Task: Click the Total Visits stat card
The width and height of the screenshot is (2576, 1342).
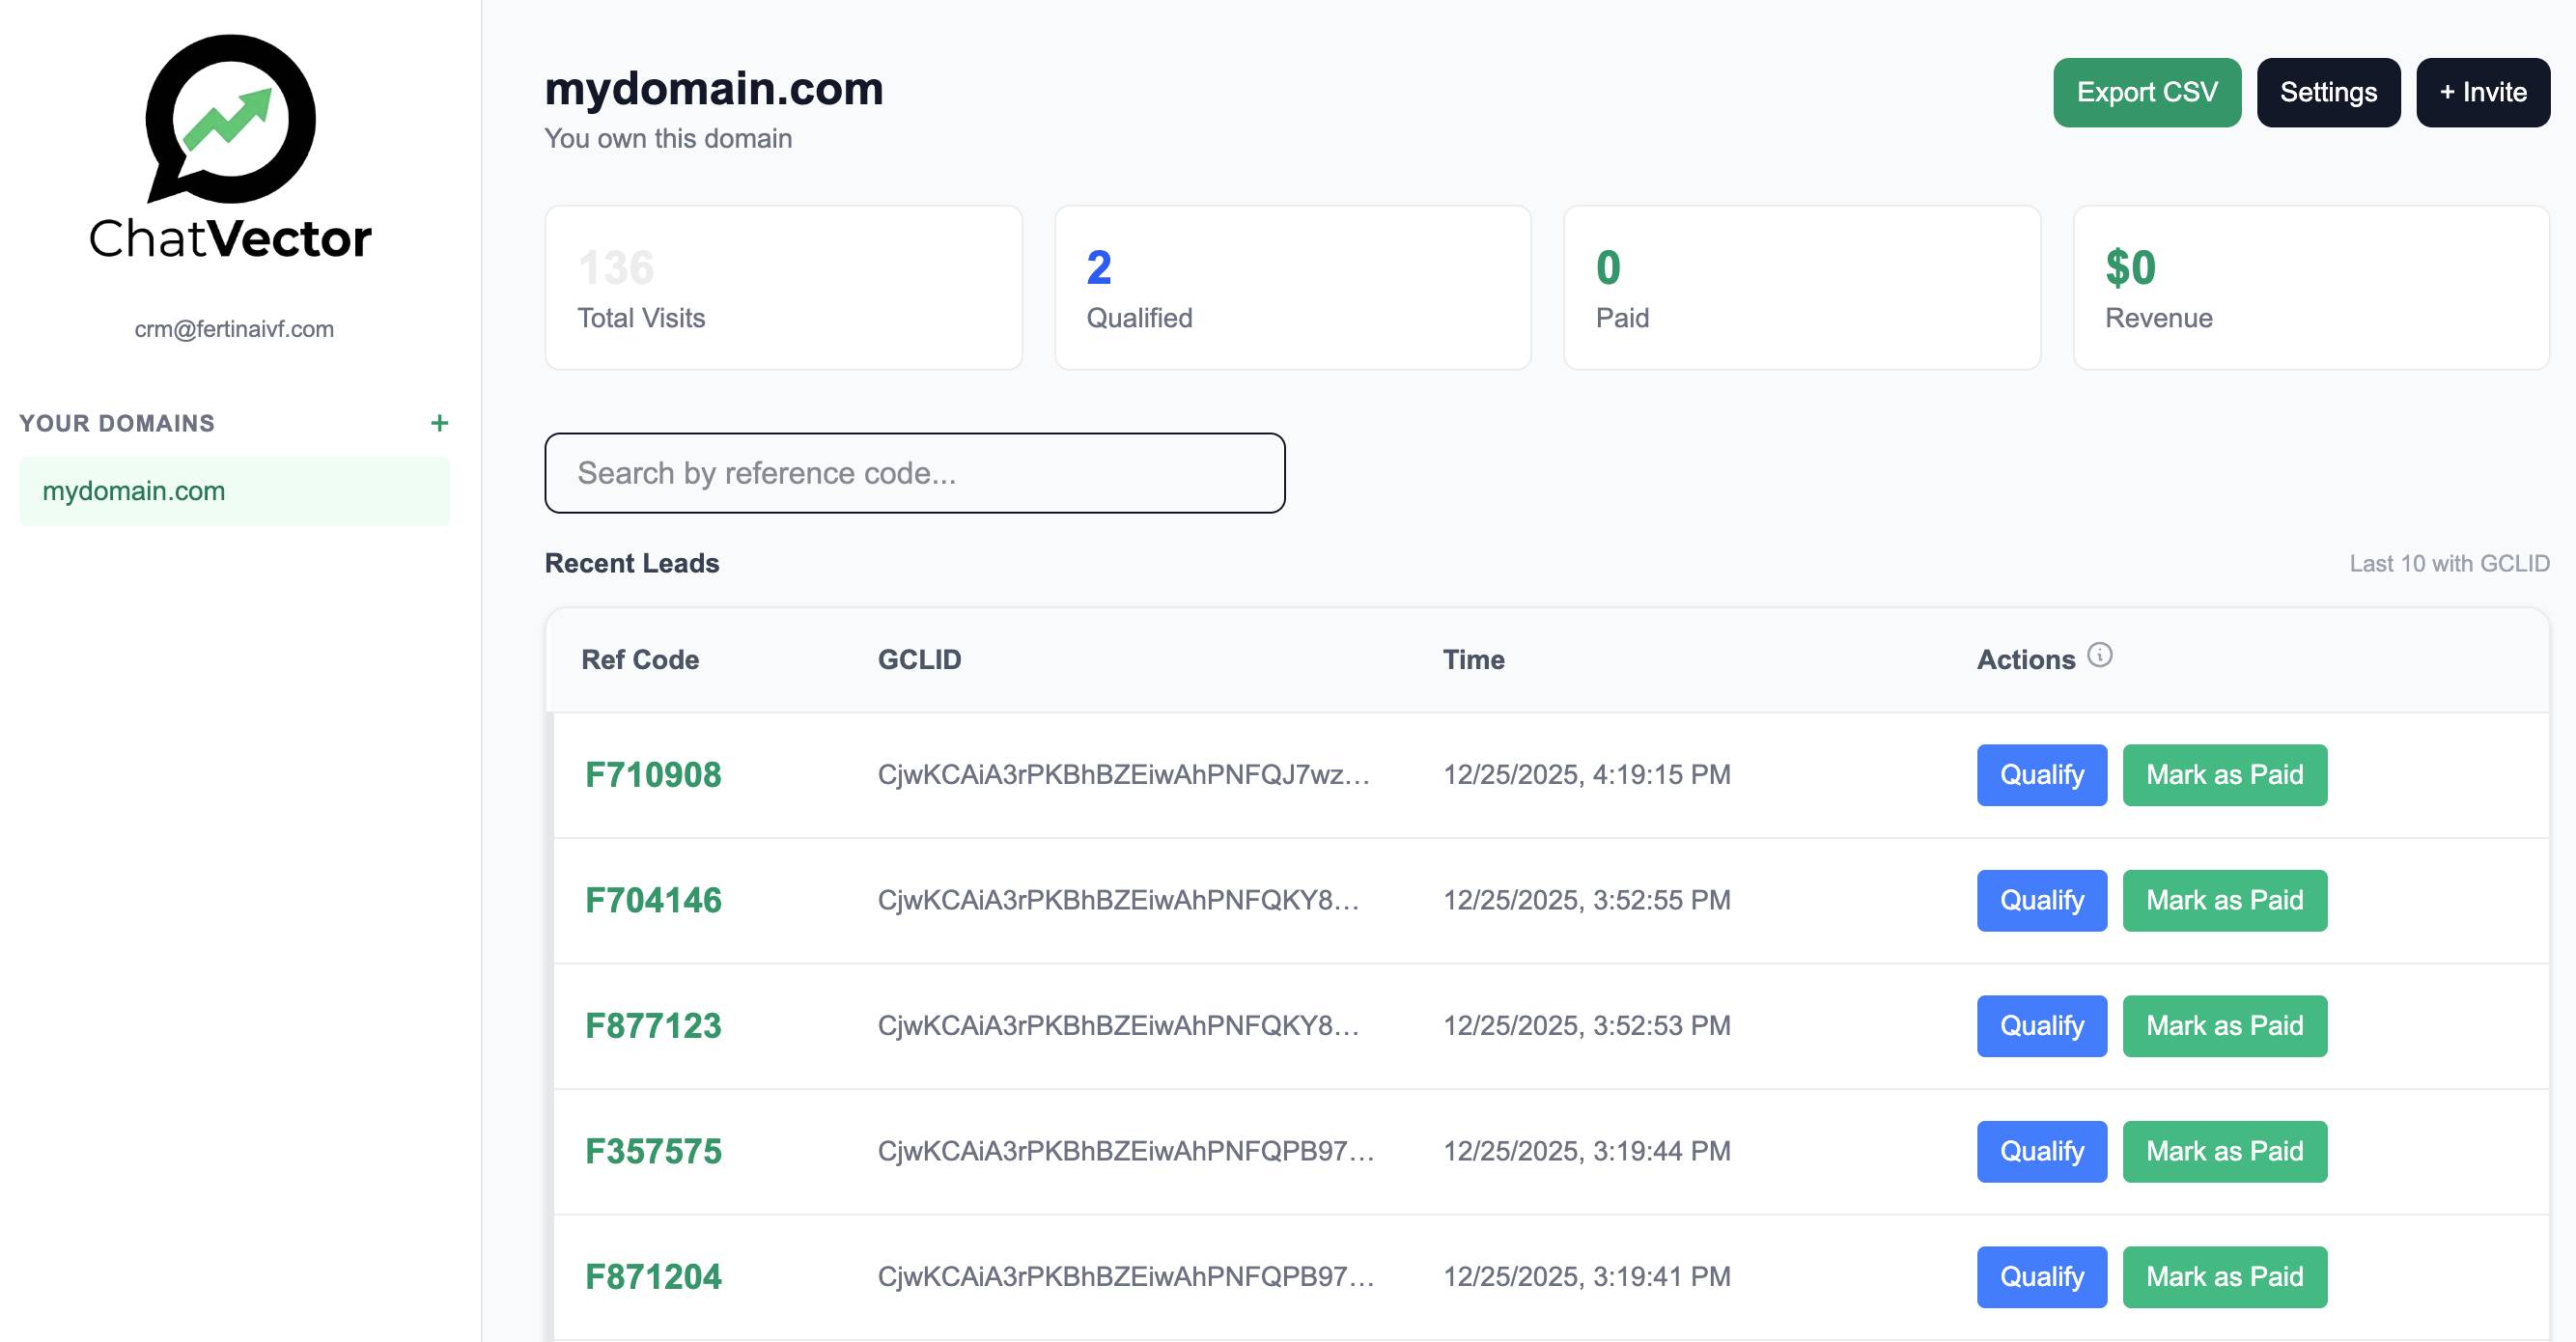Action: tap(783, 288)
